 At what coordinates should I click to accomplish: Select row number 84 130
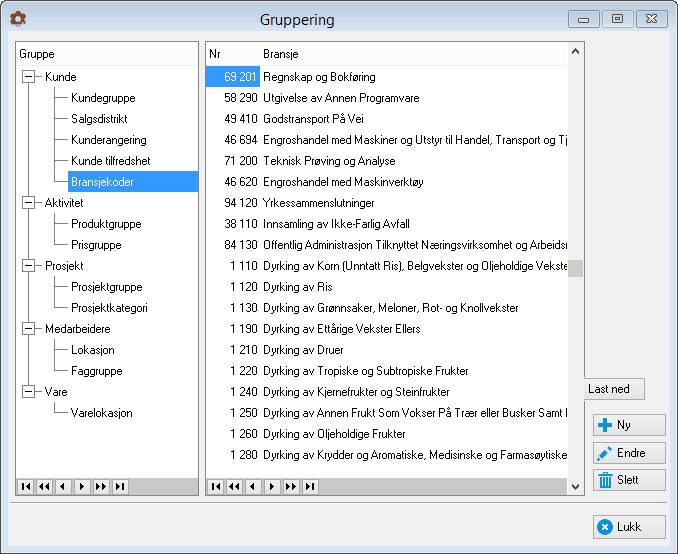(387, 245)
